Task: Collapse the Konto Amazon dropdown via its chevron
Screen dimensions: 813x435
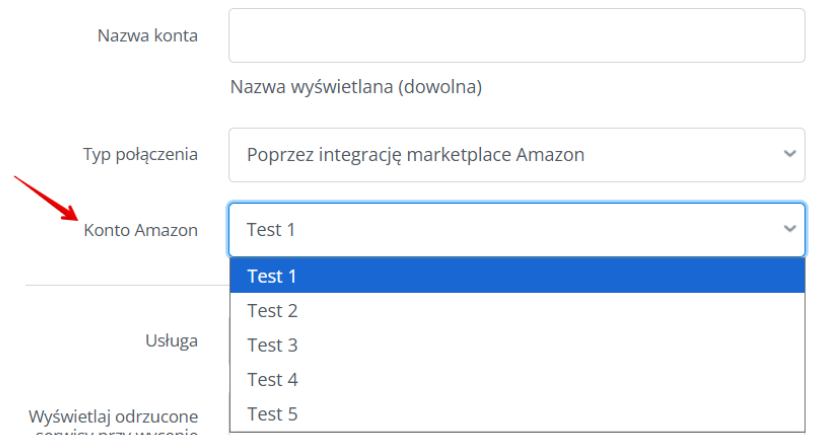Action: pyautogui.click(x=789, y=230)
